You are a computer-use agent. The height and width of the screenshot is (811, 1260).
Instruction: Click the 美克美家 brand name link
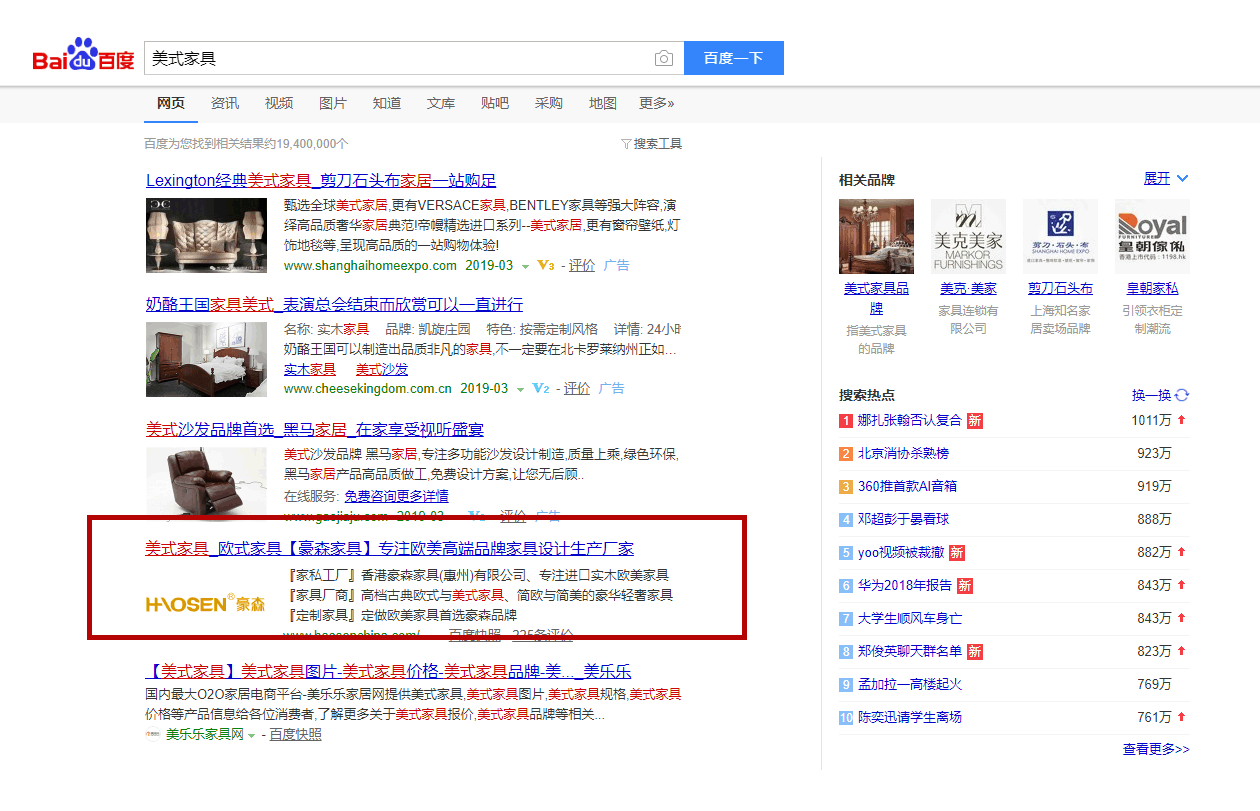[968, 288]
